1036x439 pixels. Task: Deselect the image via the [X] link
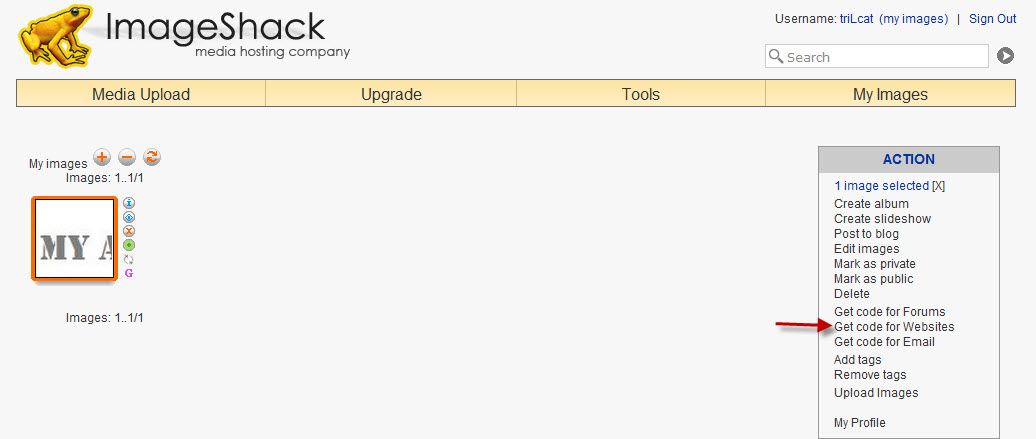[937, 186]
